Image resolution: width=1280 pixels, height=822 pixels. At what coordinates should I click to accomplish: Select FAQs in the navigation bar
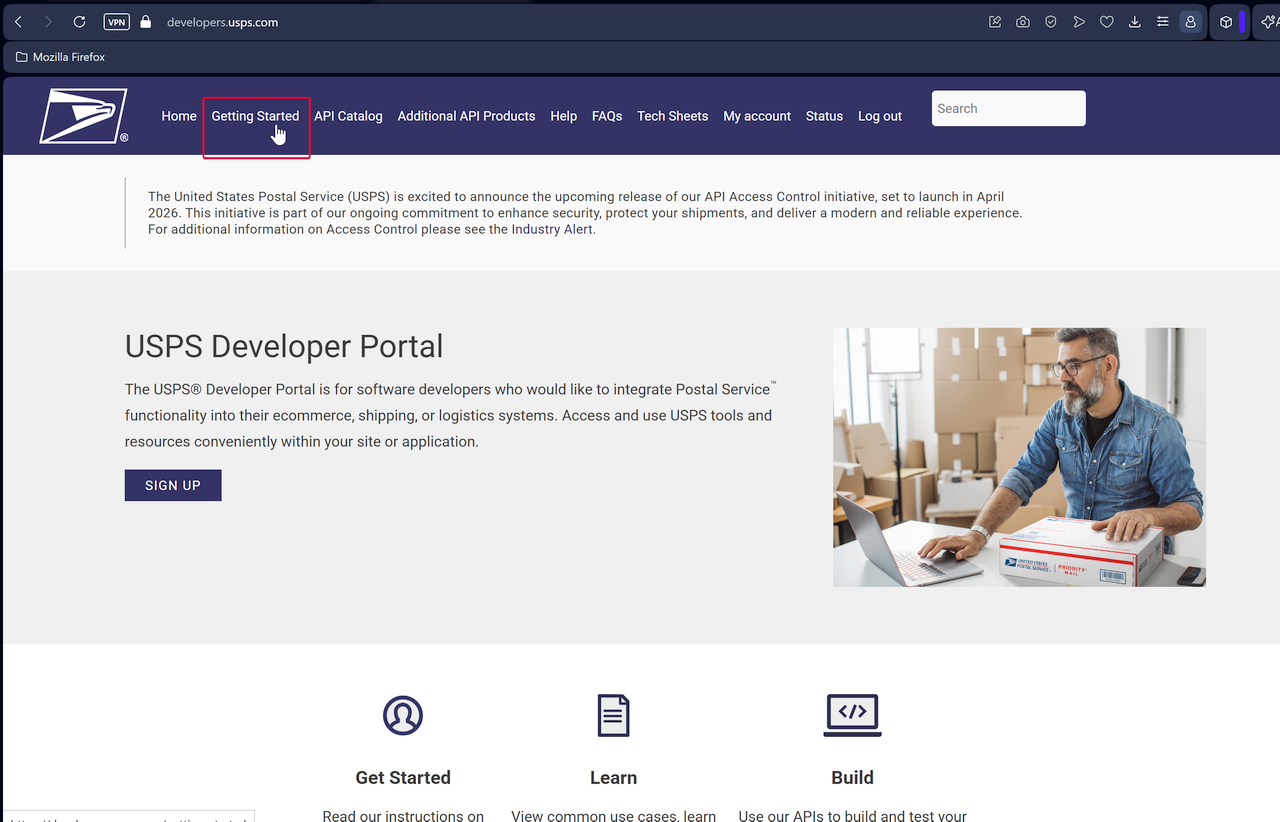pyautogui.click(x=607, y=116)
